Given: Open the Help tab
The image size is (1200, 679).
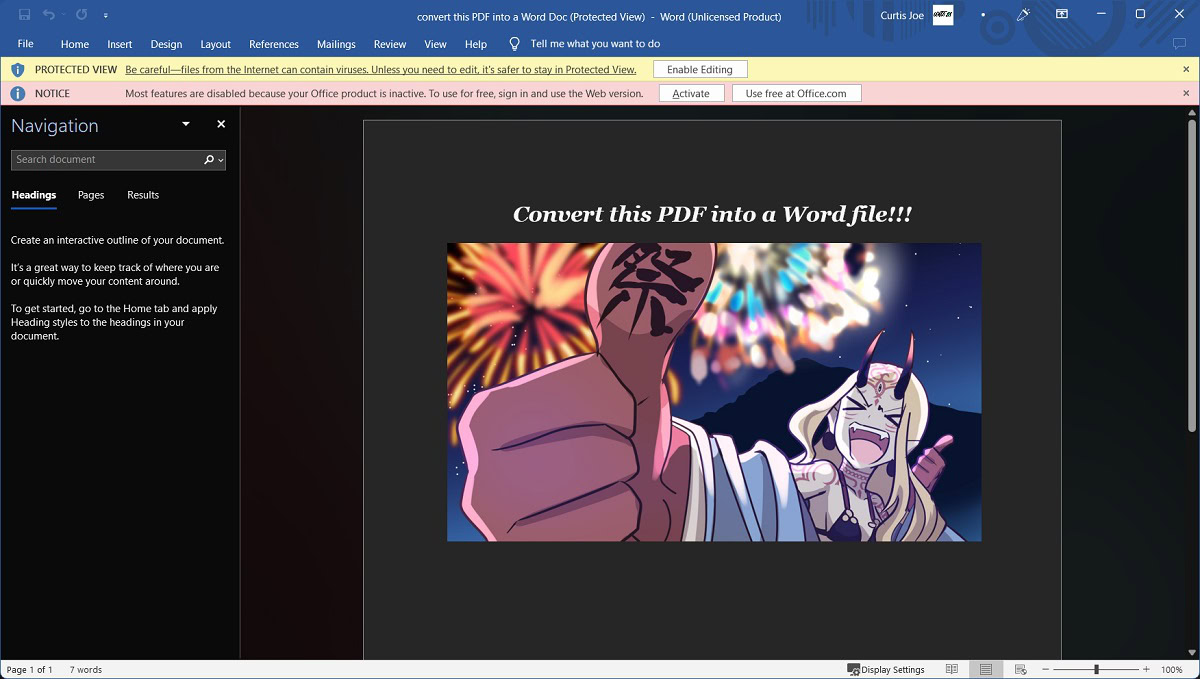Looking at the screenshot, I should point(476,44).
